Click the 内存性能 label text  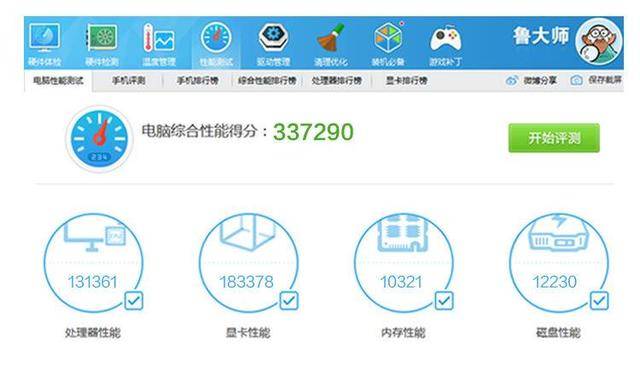click(x=403, y=333)
